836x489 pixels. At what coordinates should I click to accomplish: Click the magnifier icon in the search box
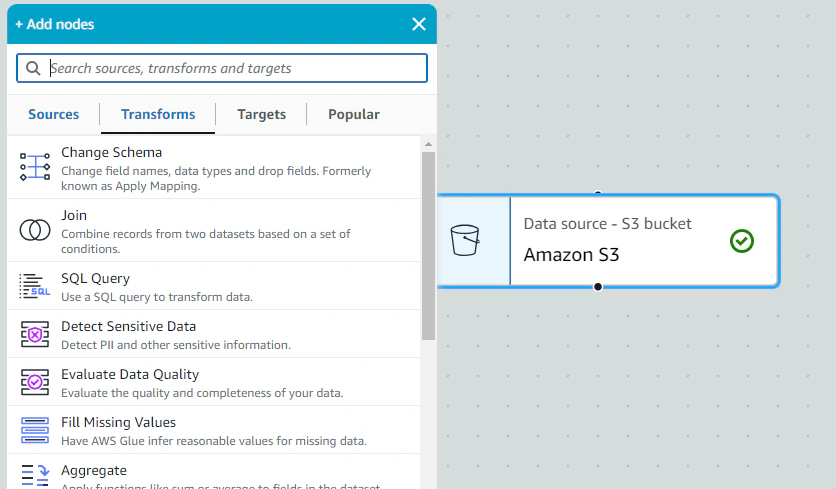click(x=33, y=68)
